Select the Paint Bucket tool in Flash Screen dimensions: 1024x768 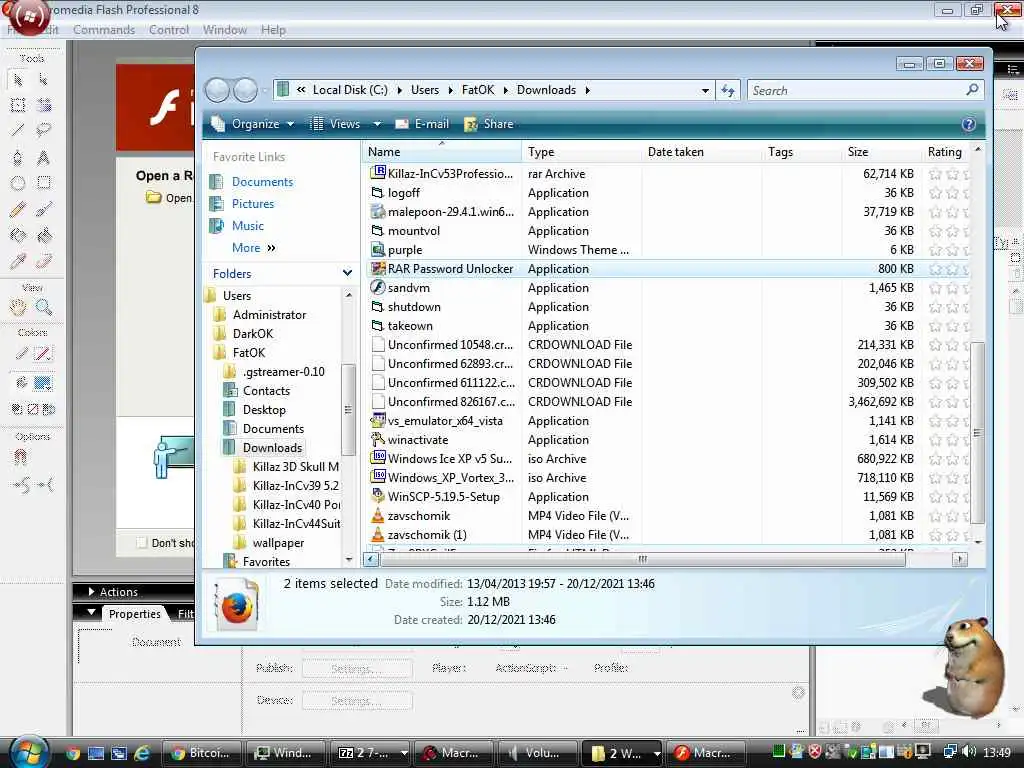[43, 235]
